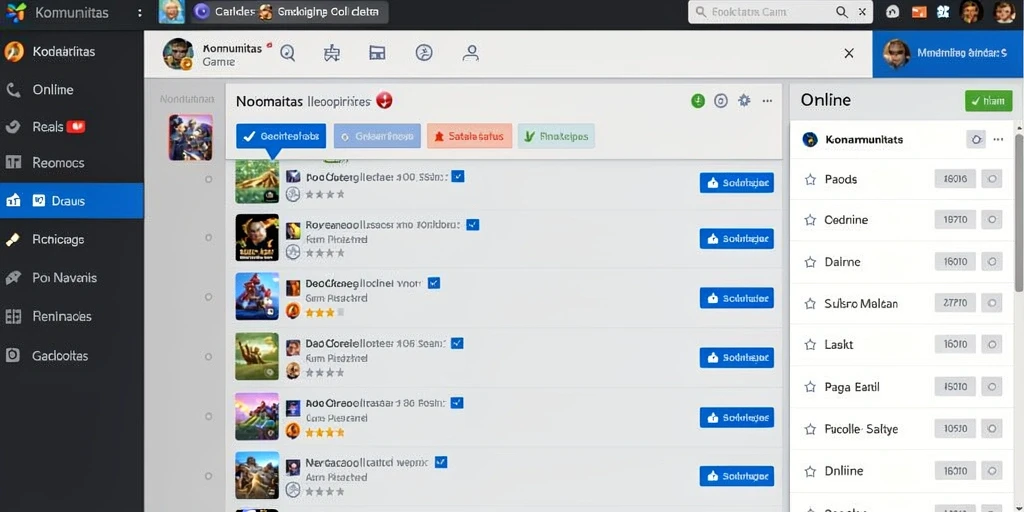Click the Pucolle Saltye list entry
This screenshot has width=1024, height=512.
coord(901,429)
